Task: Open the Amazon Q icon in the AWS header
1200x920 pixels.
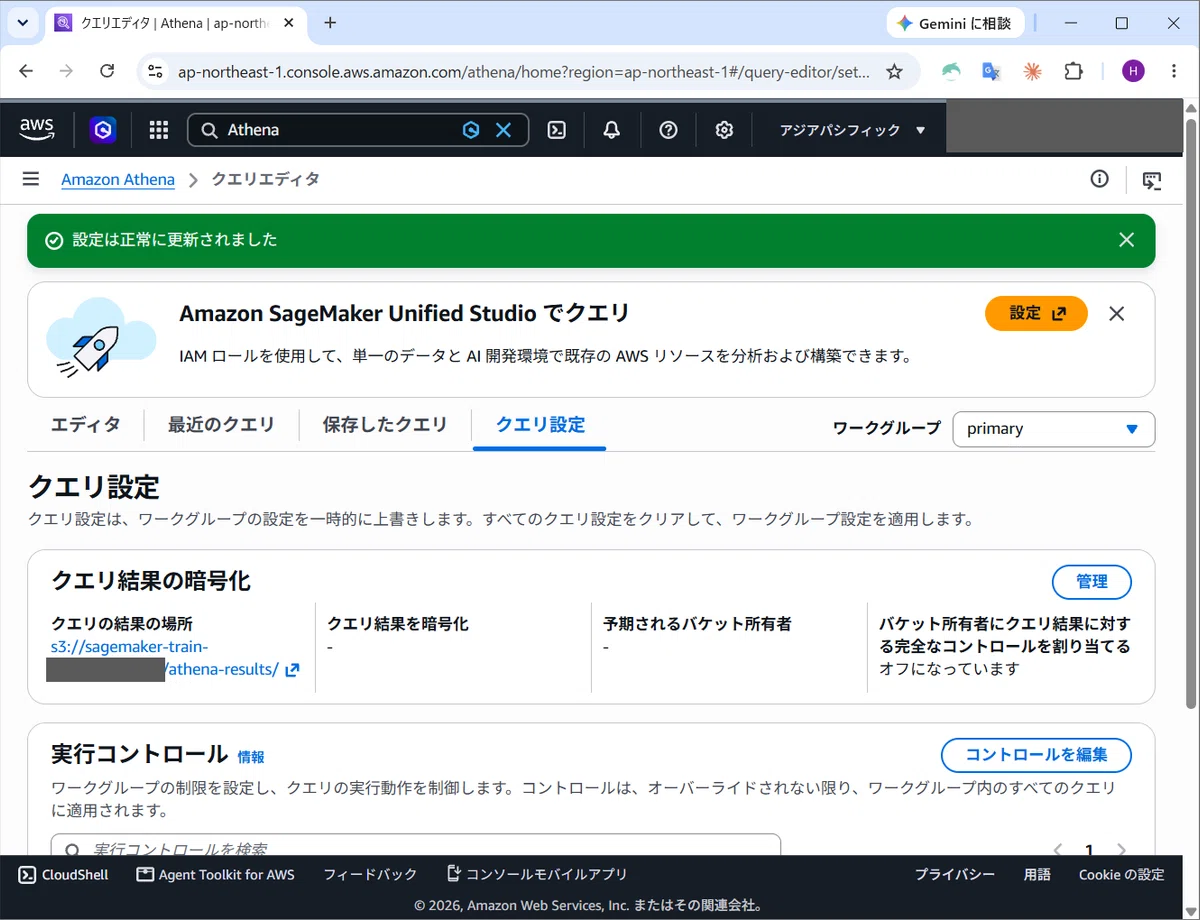Action: (103, 130)
